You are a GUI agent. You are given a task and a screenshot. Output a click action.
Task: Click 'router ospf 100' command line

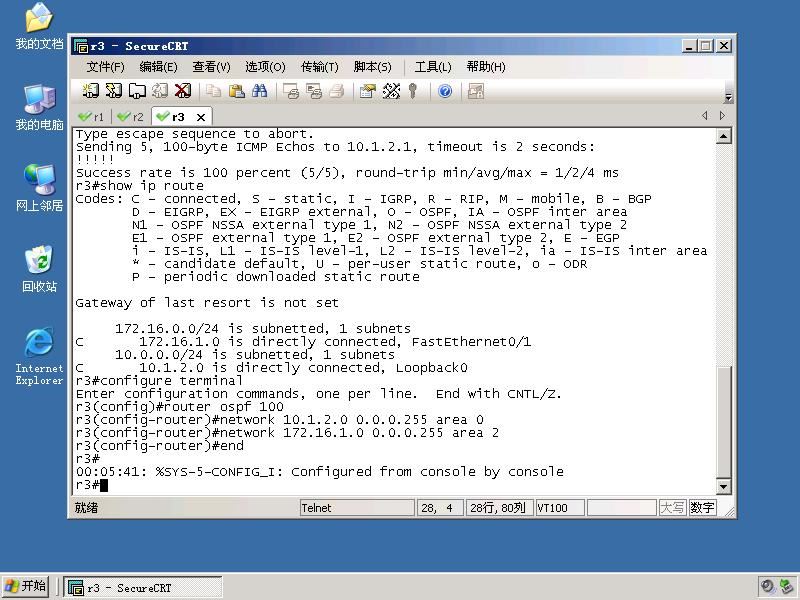[x=180, y=407]
